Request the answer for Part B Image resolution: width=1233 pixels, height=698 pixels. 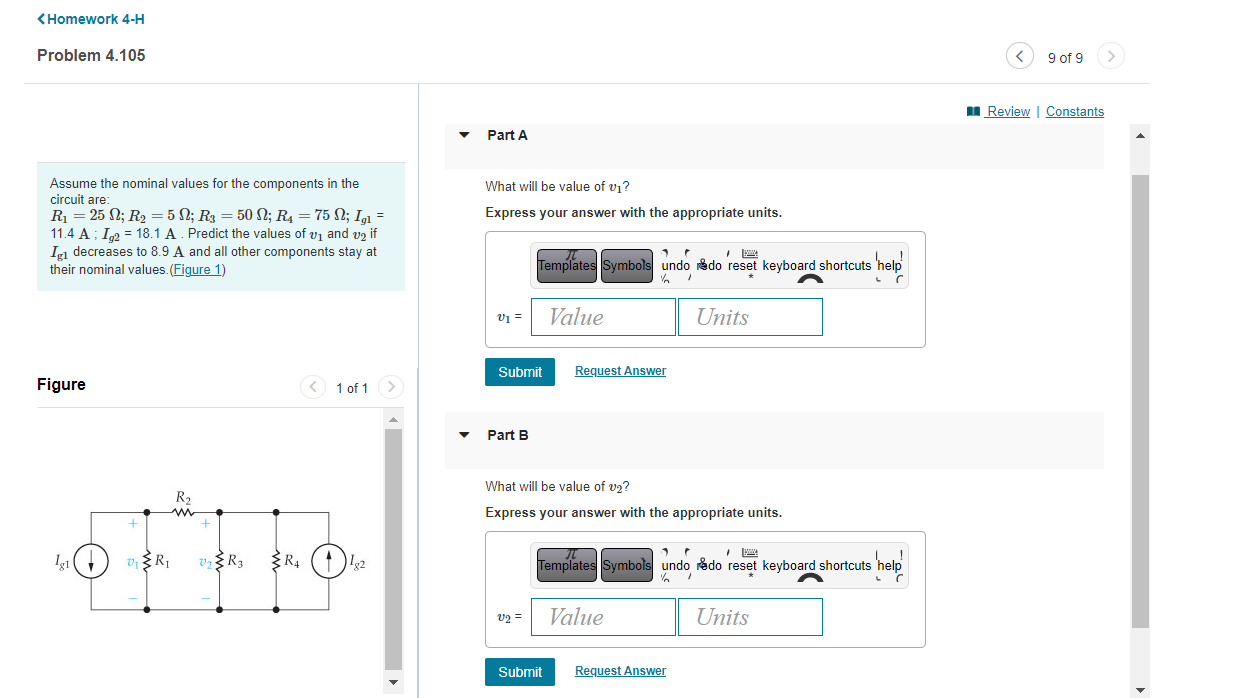[619, 670]
